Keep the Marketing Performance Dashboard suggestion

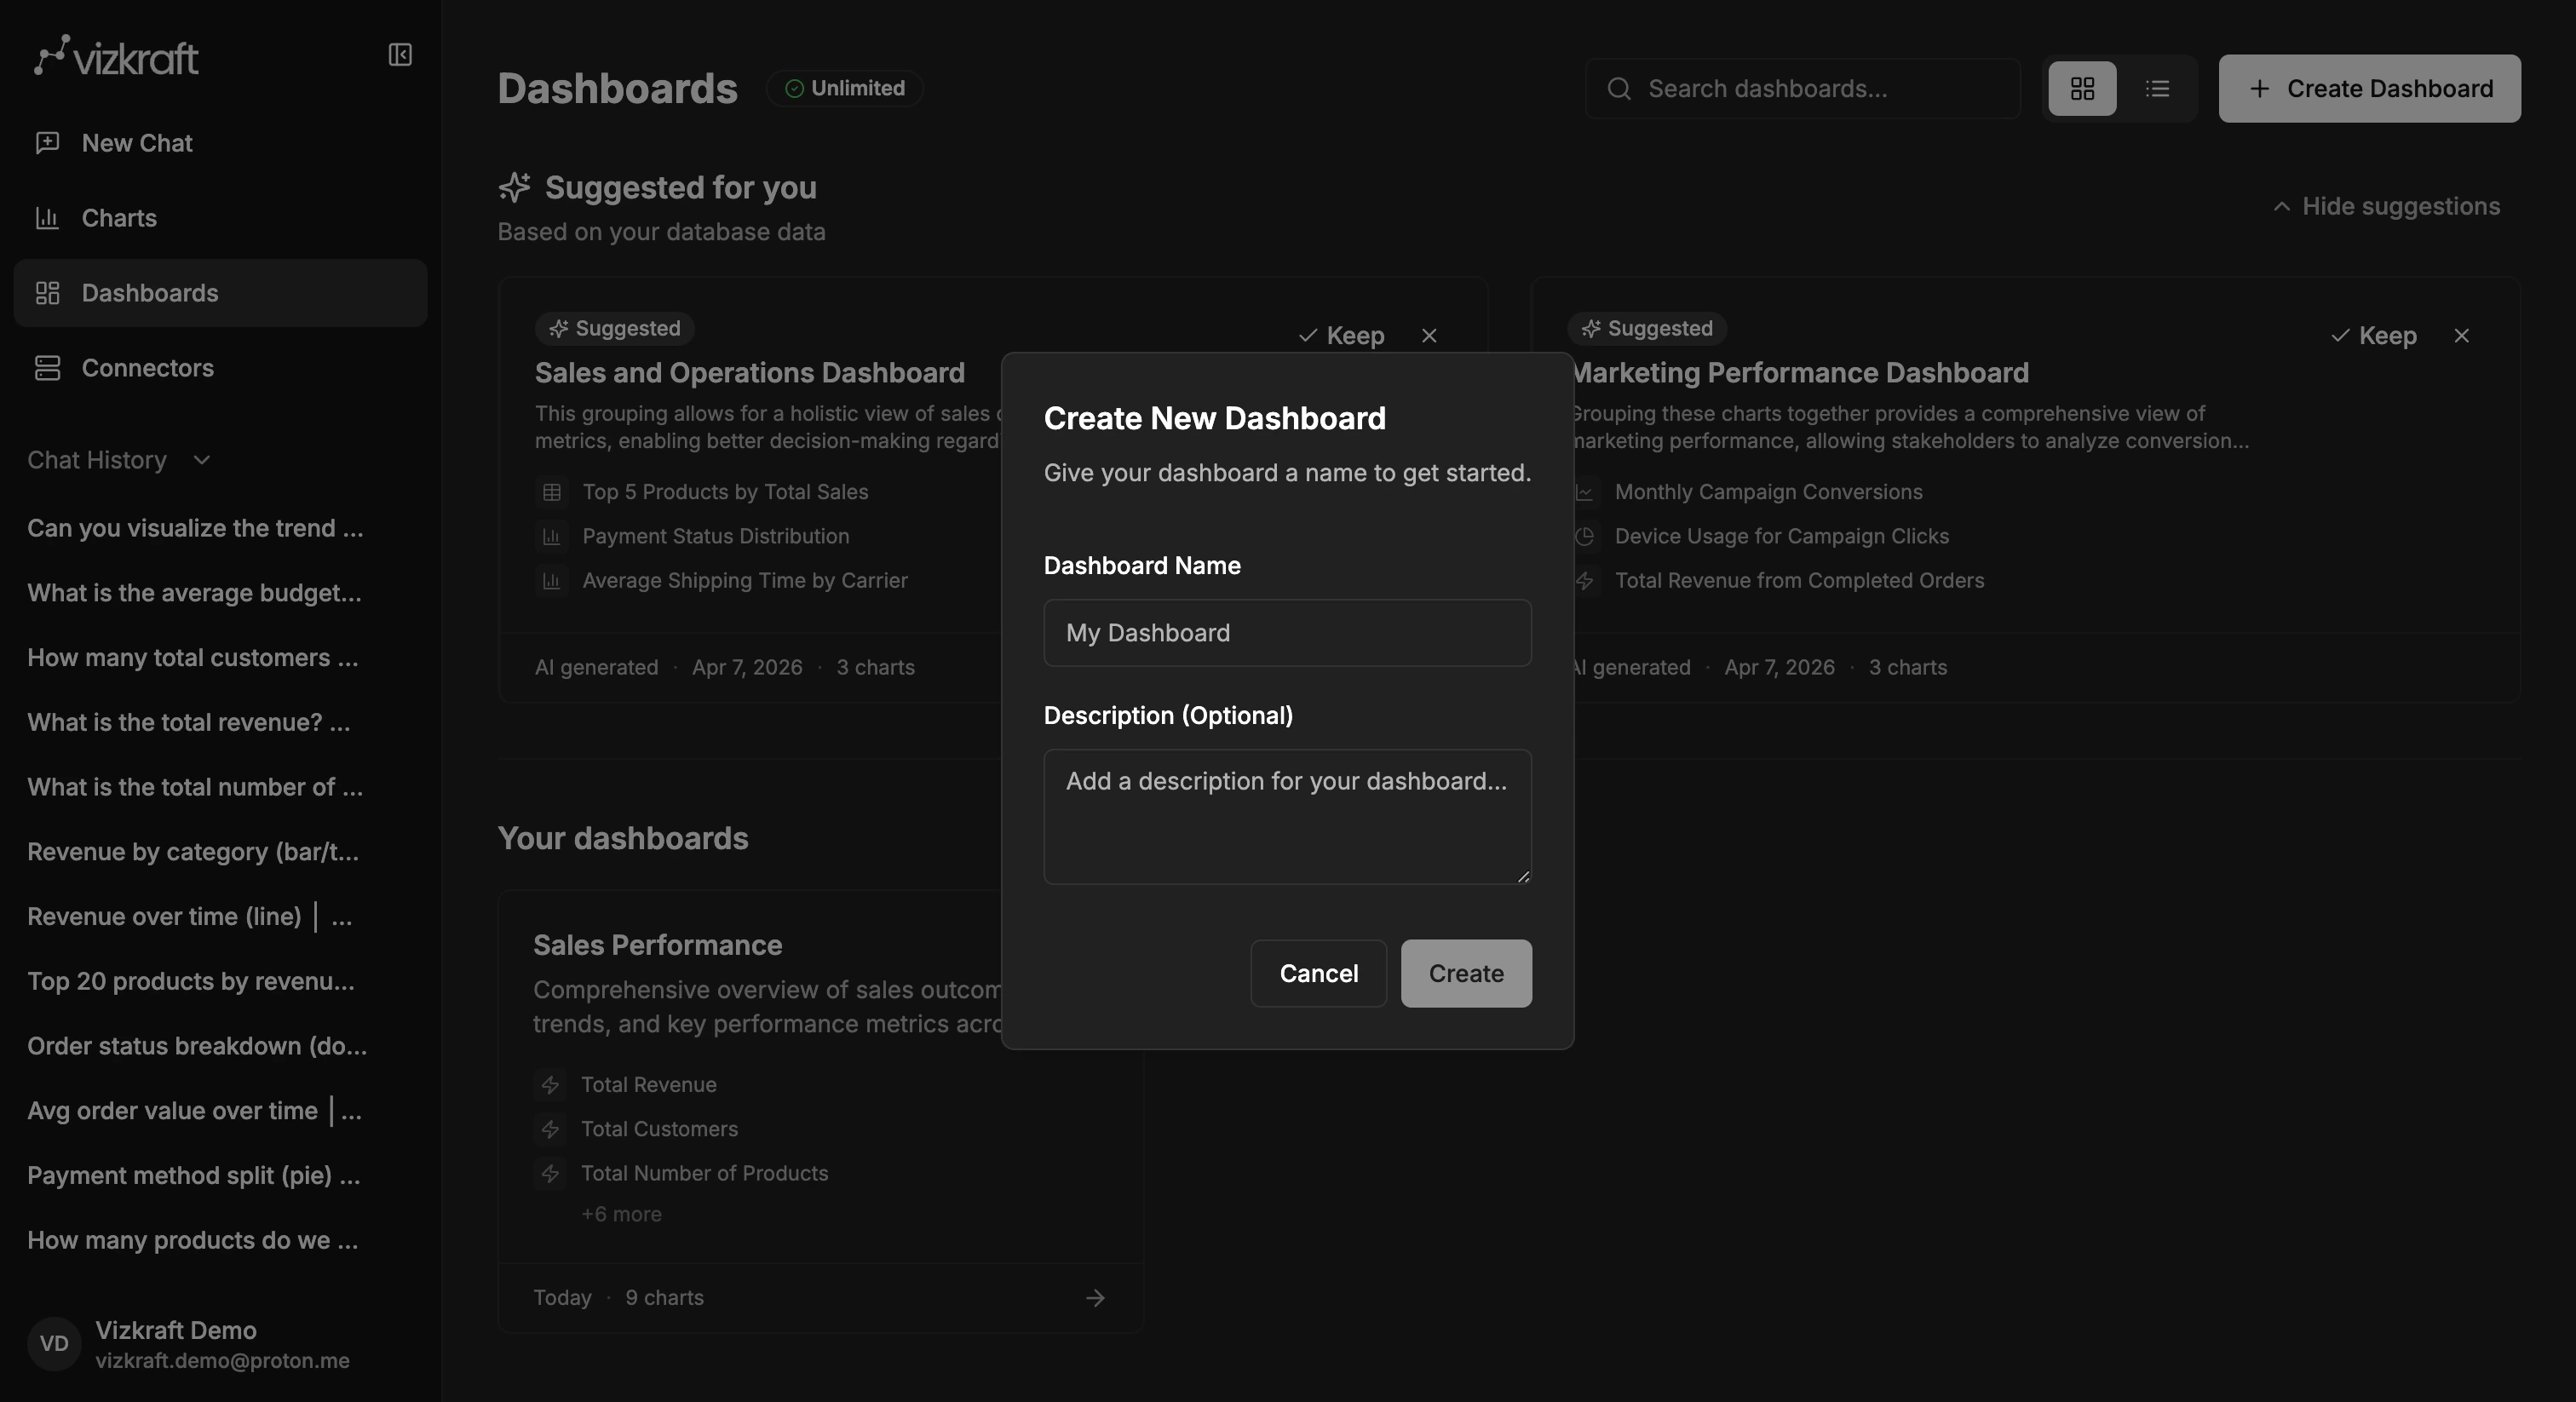2375,335
